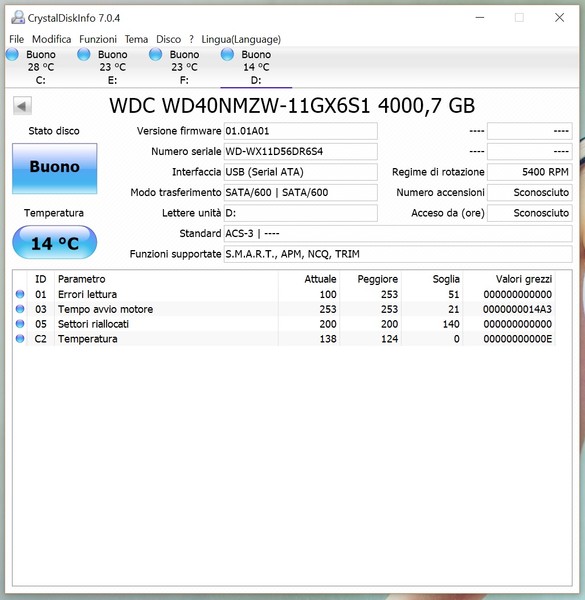
Task: Click the CrystalDiskInfo app icon in title bar
Action: [18, 18]
